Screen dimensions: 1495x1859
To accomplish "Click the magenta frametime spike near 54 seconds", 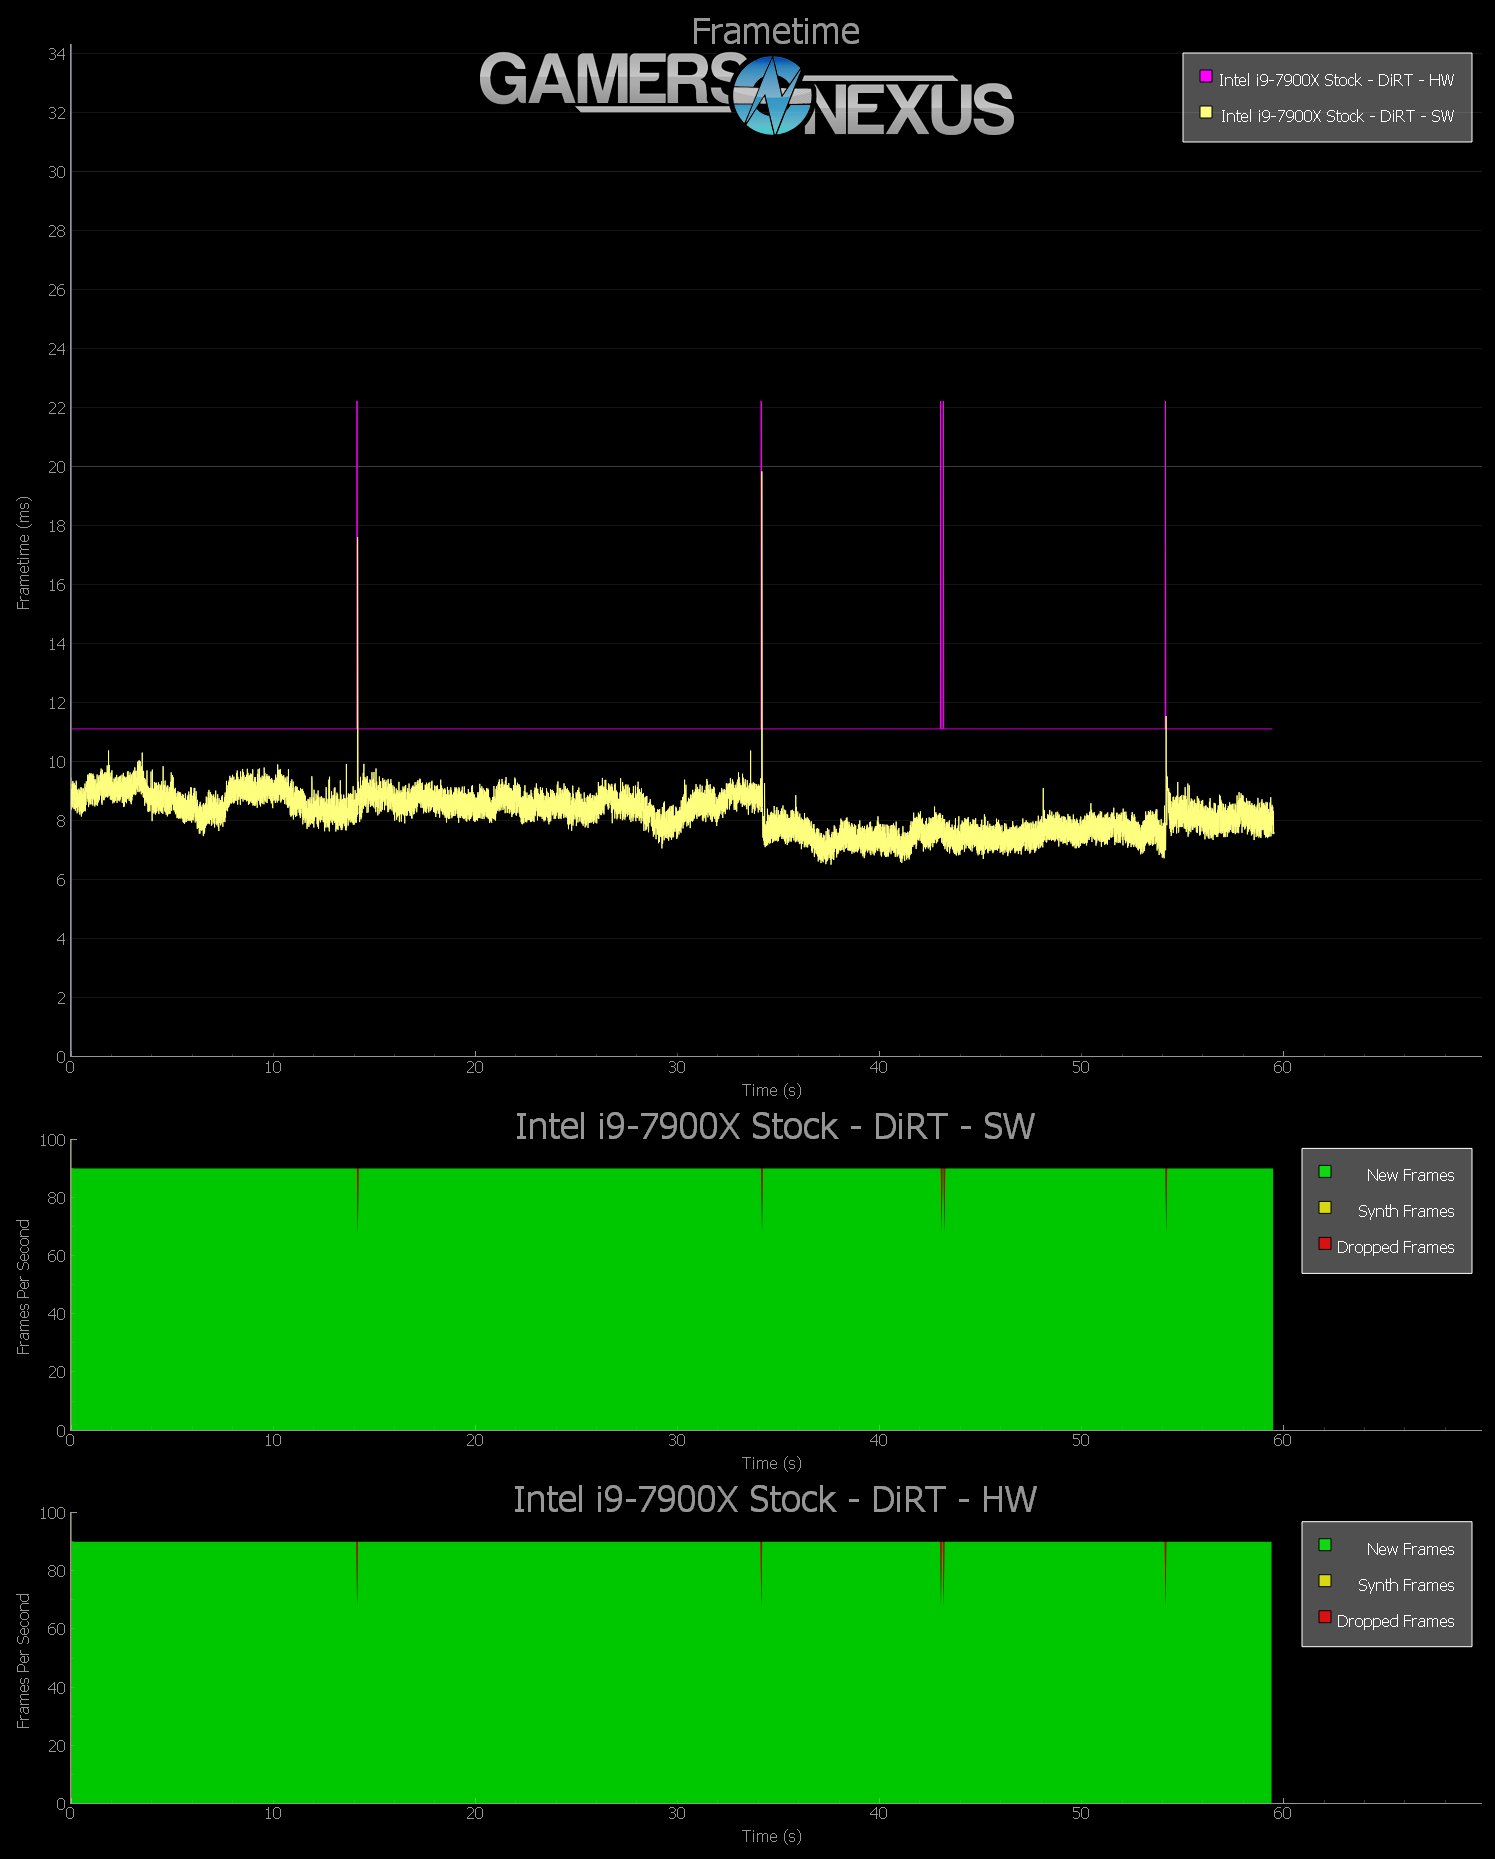I will point(1165,560).
